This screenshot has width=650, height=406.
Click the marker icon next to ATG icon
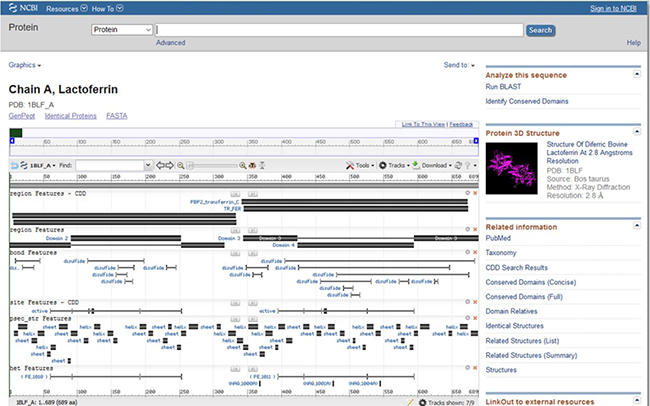pyautogui.click(x=262, y=165)
